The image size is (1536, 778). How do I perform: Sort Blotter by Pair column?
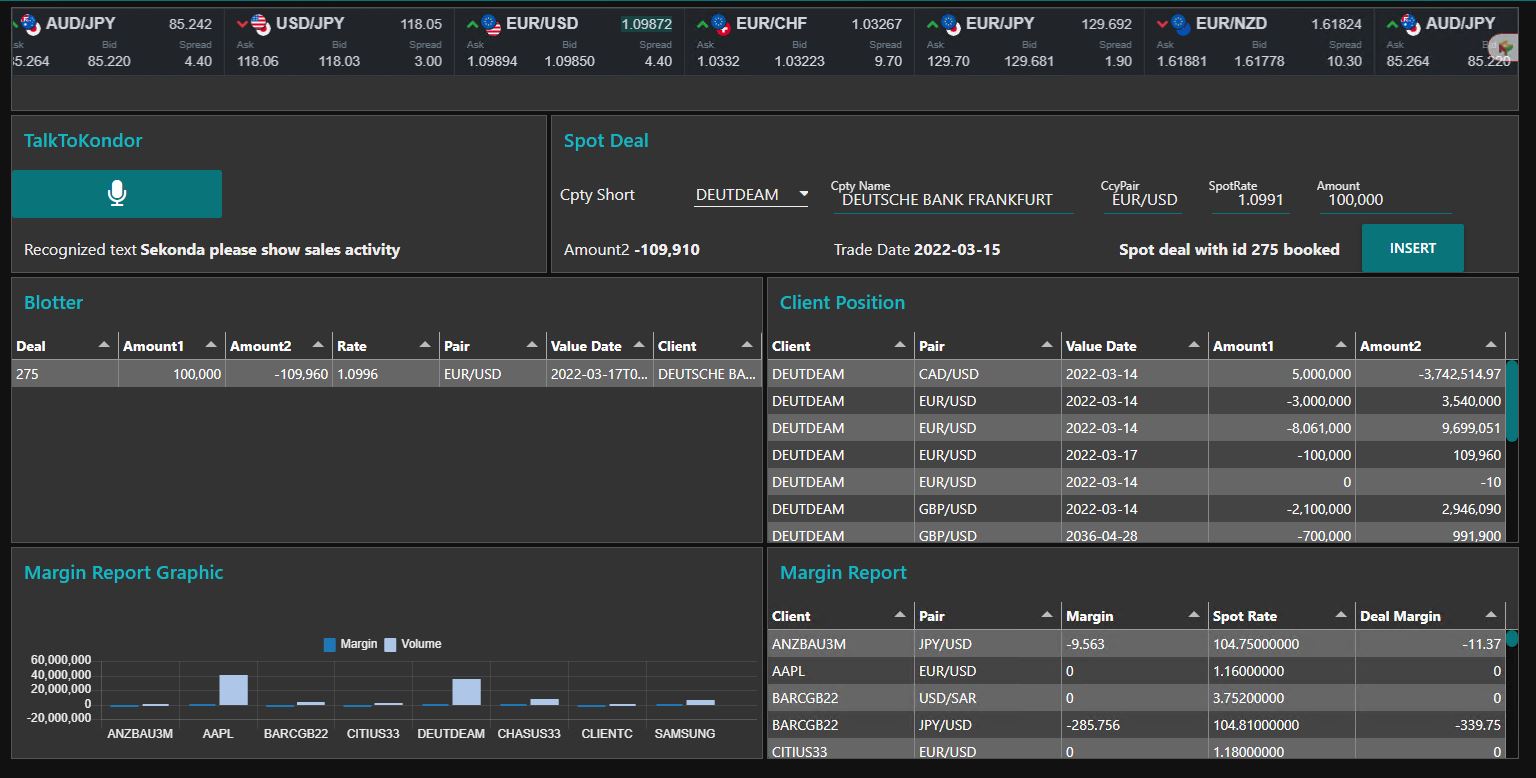click(492, 346)
